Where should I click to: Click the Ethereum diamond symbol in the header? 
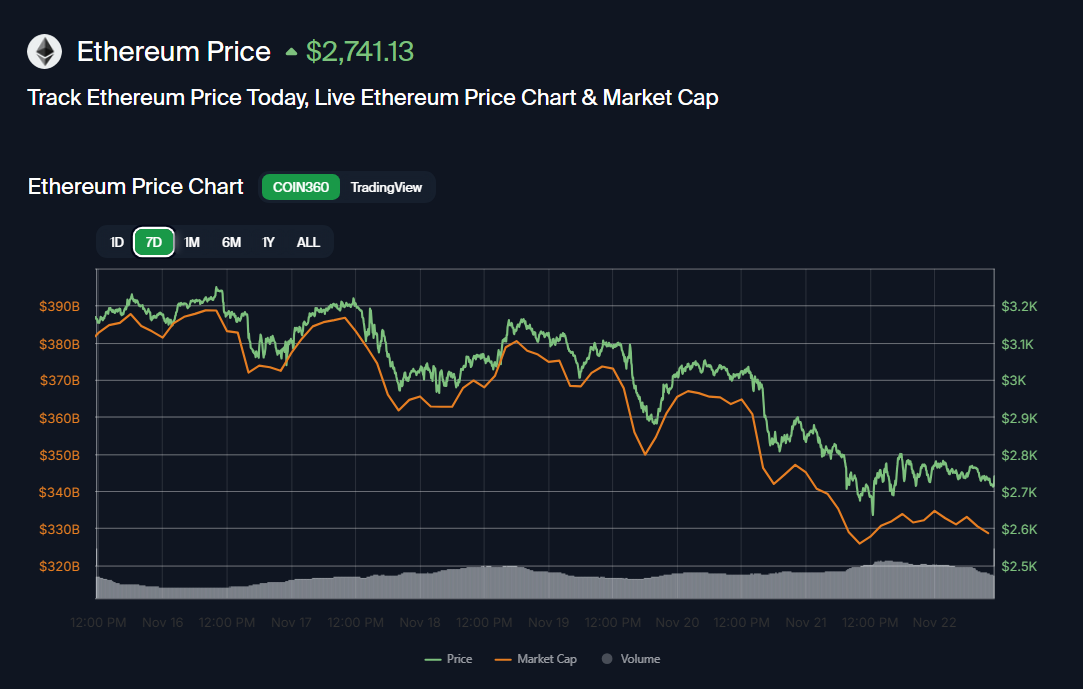point(43,51)
